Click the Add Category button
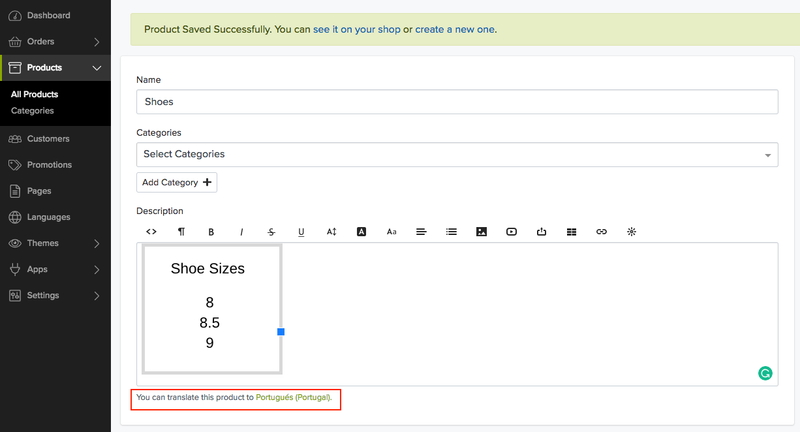800x432 pixels. point(177,183)
